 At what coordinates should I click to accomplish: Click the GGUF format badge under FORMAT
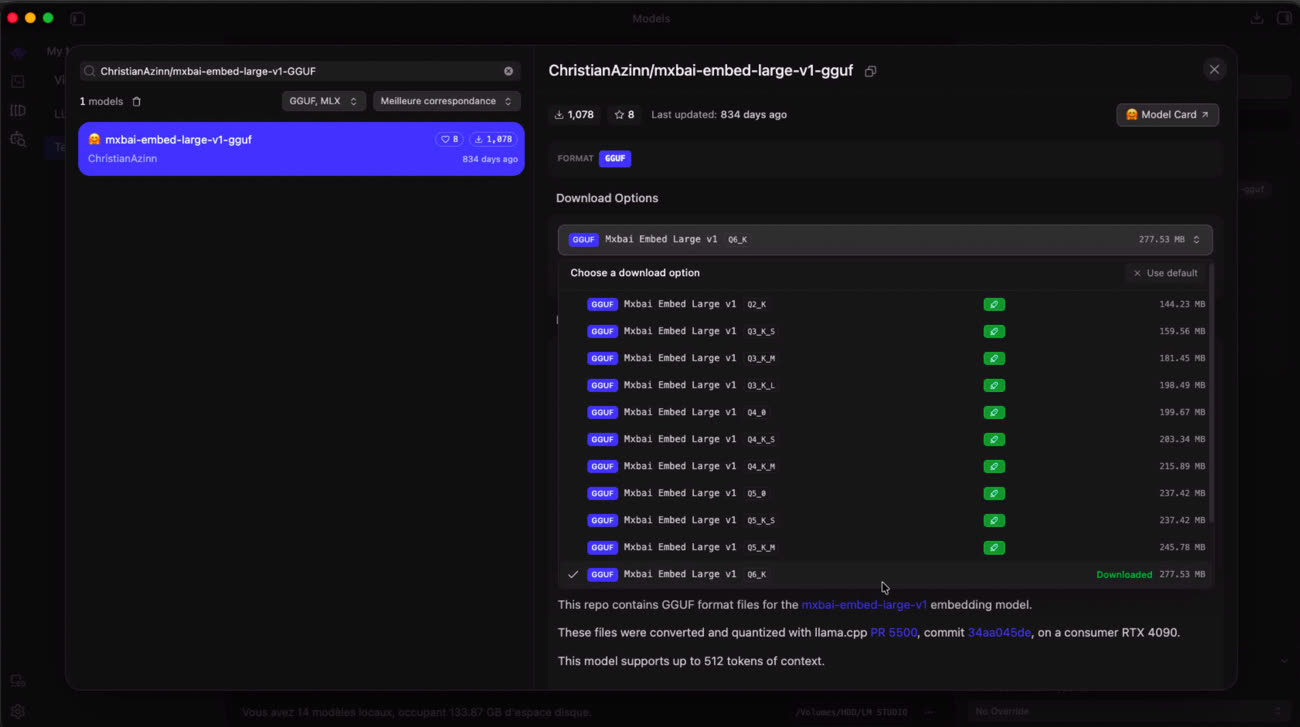tap(615, 158)
